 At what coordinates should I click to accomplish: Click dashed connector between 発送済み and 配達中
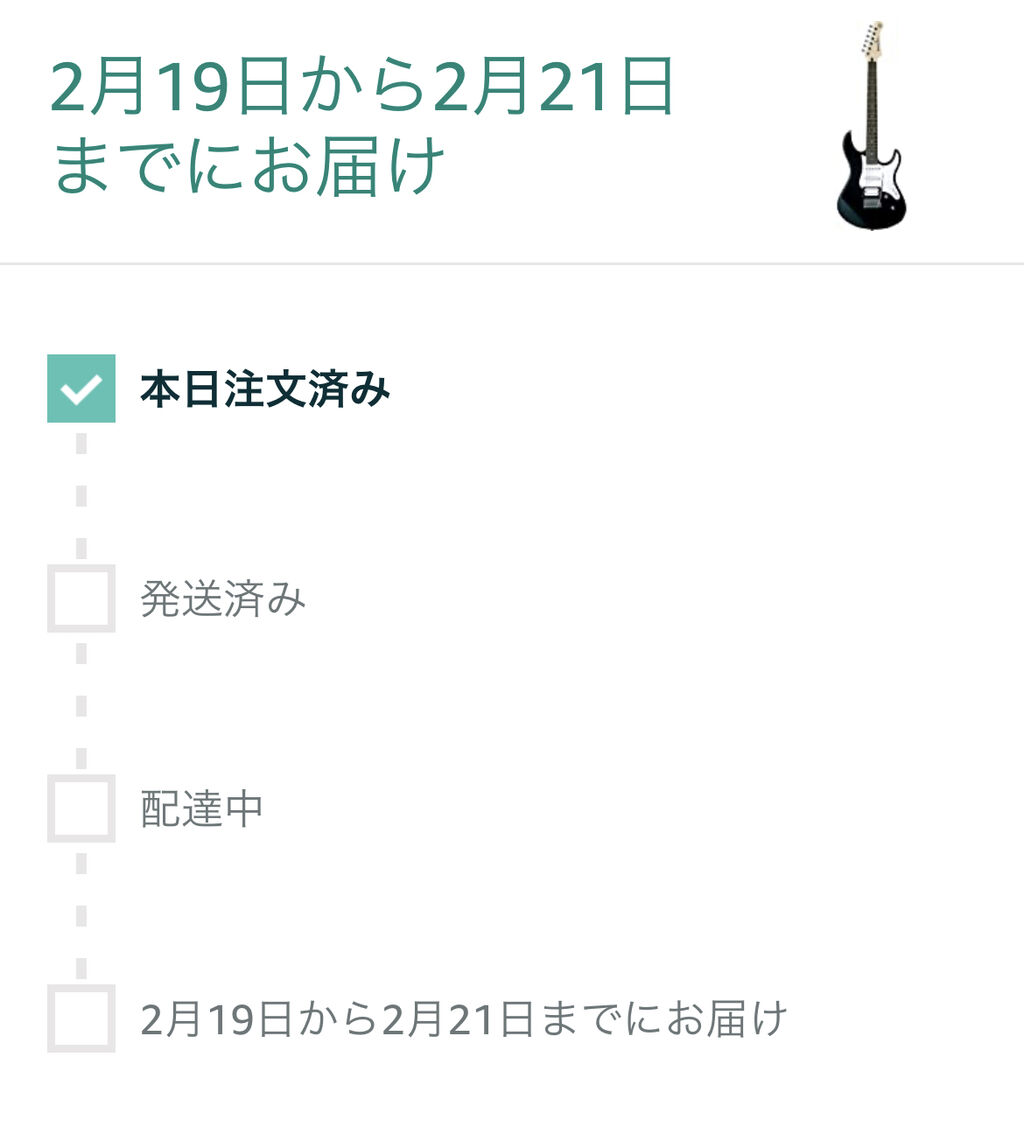coord(81,705)
